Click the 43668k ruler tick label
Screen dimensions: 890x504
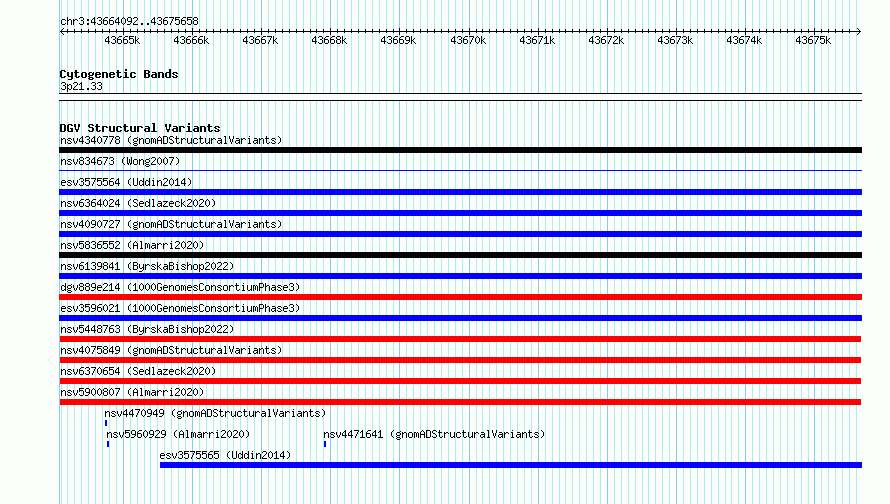(x=329, y=40)
